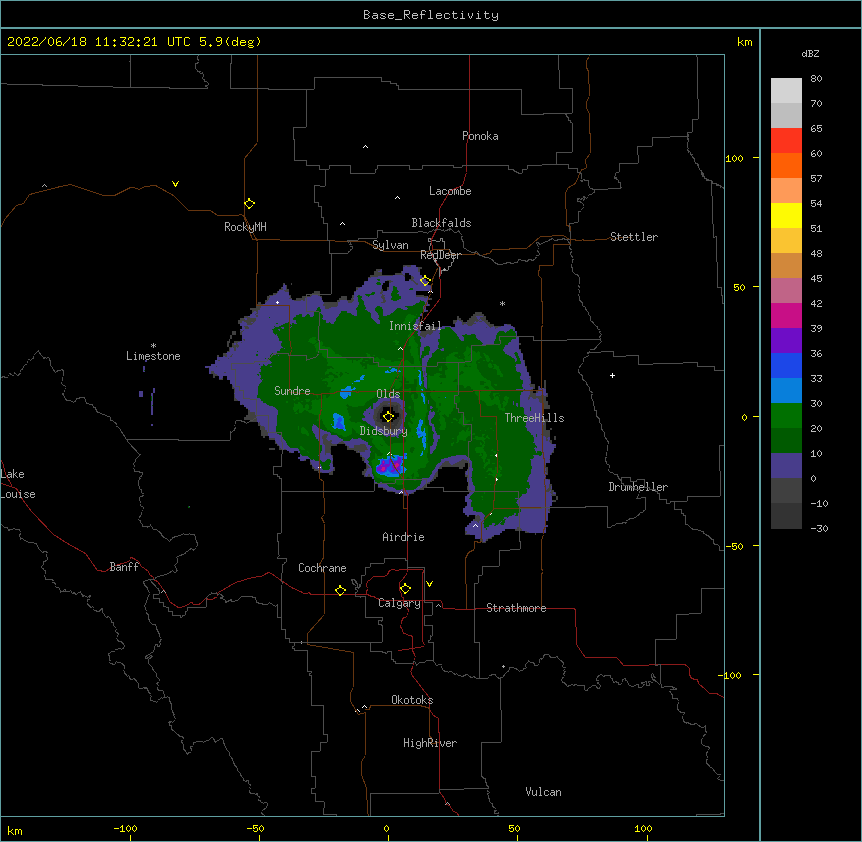862x842 pixels.
Task: Click the blue 36 dBZ legend swatch
Action: (x=786, y=365)
